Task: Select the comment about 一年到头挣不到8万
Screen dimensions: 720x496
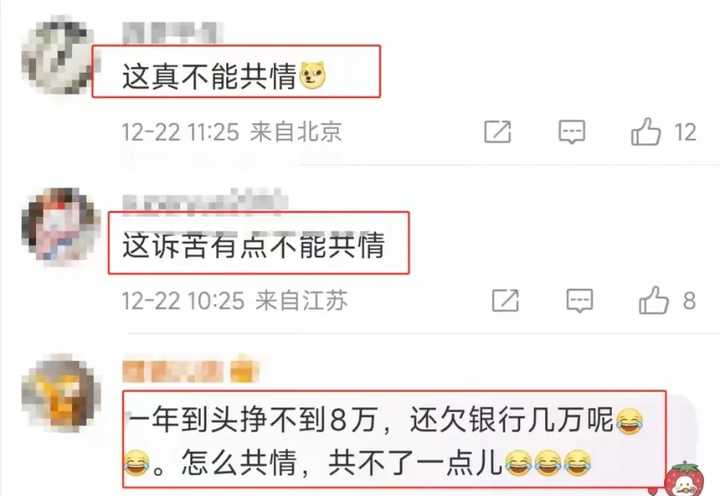Action: (x=384, y=440)
